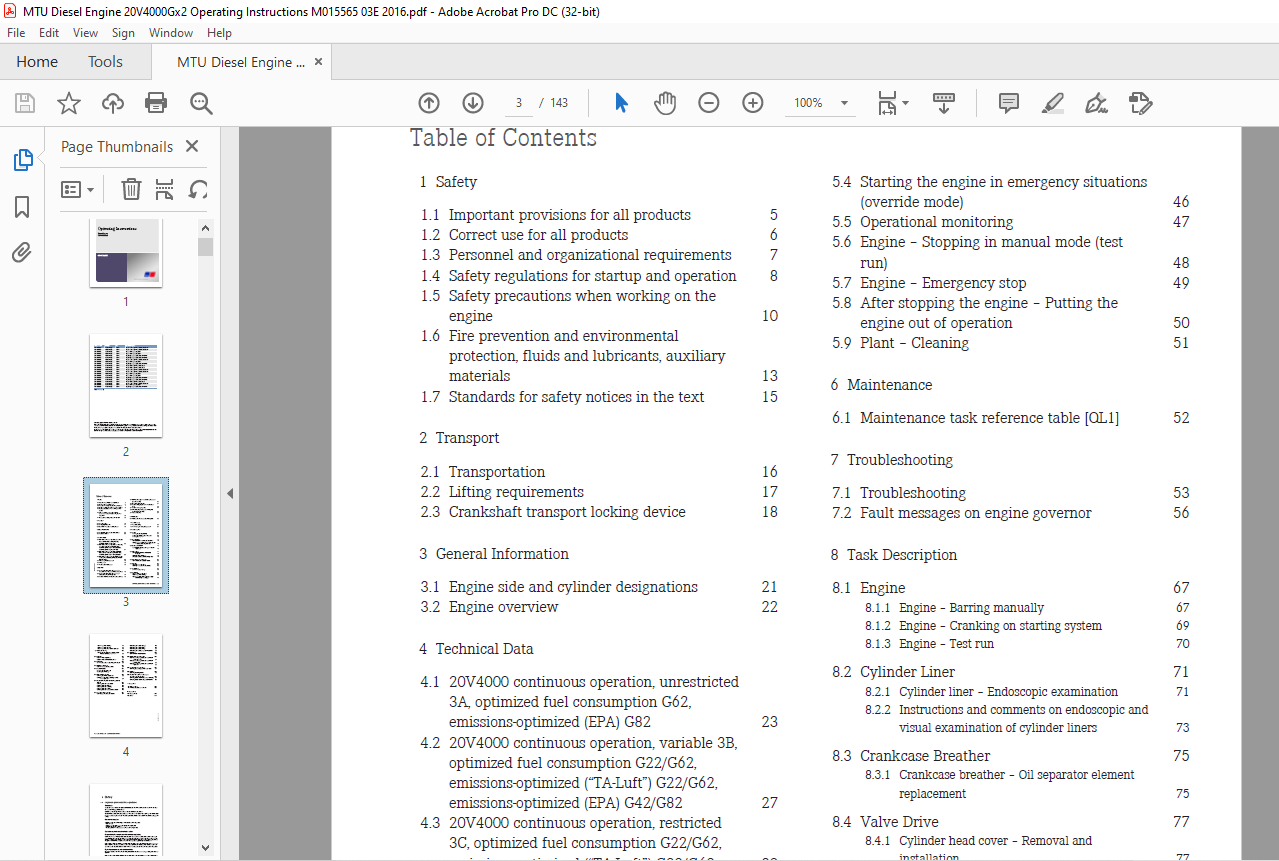
Task: Click 'Table of Contents' heading text
Action: (503, 138)
